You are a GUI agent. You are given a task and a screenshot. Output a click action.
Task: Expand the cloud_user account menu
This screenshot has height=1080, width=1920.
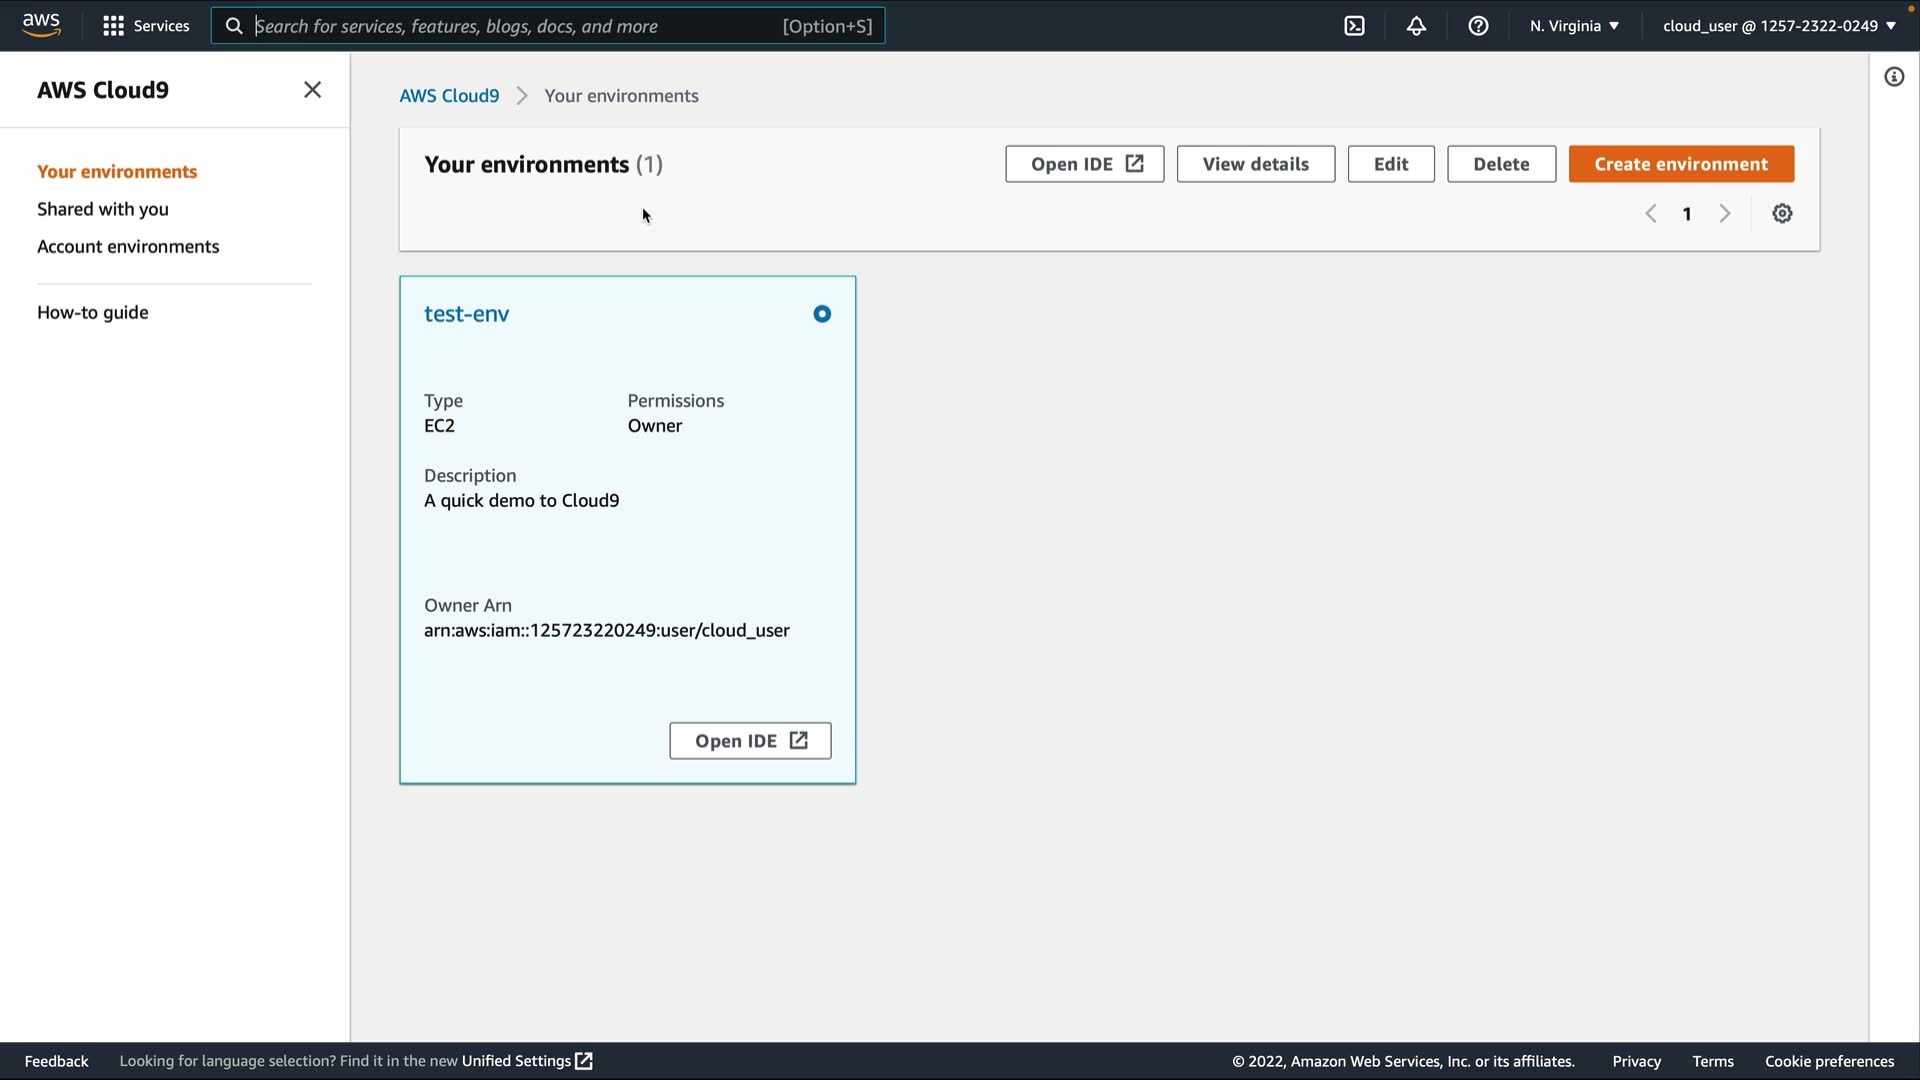[x=1779, y=26]
